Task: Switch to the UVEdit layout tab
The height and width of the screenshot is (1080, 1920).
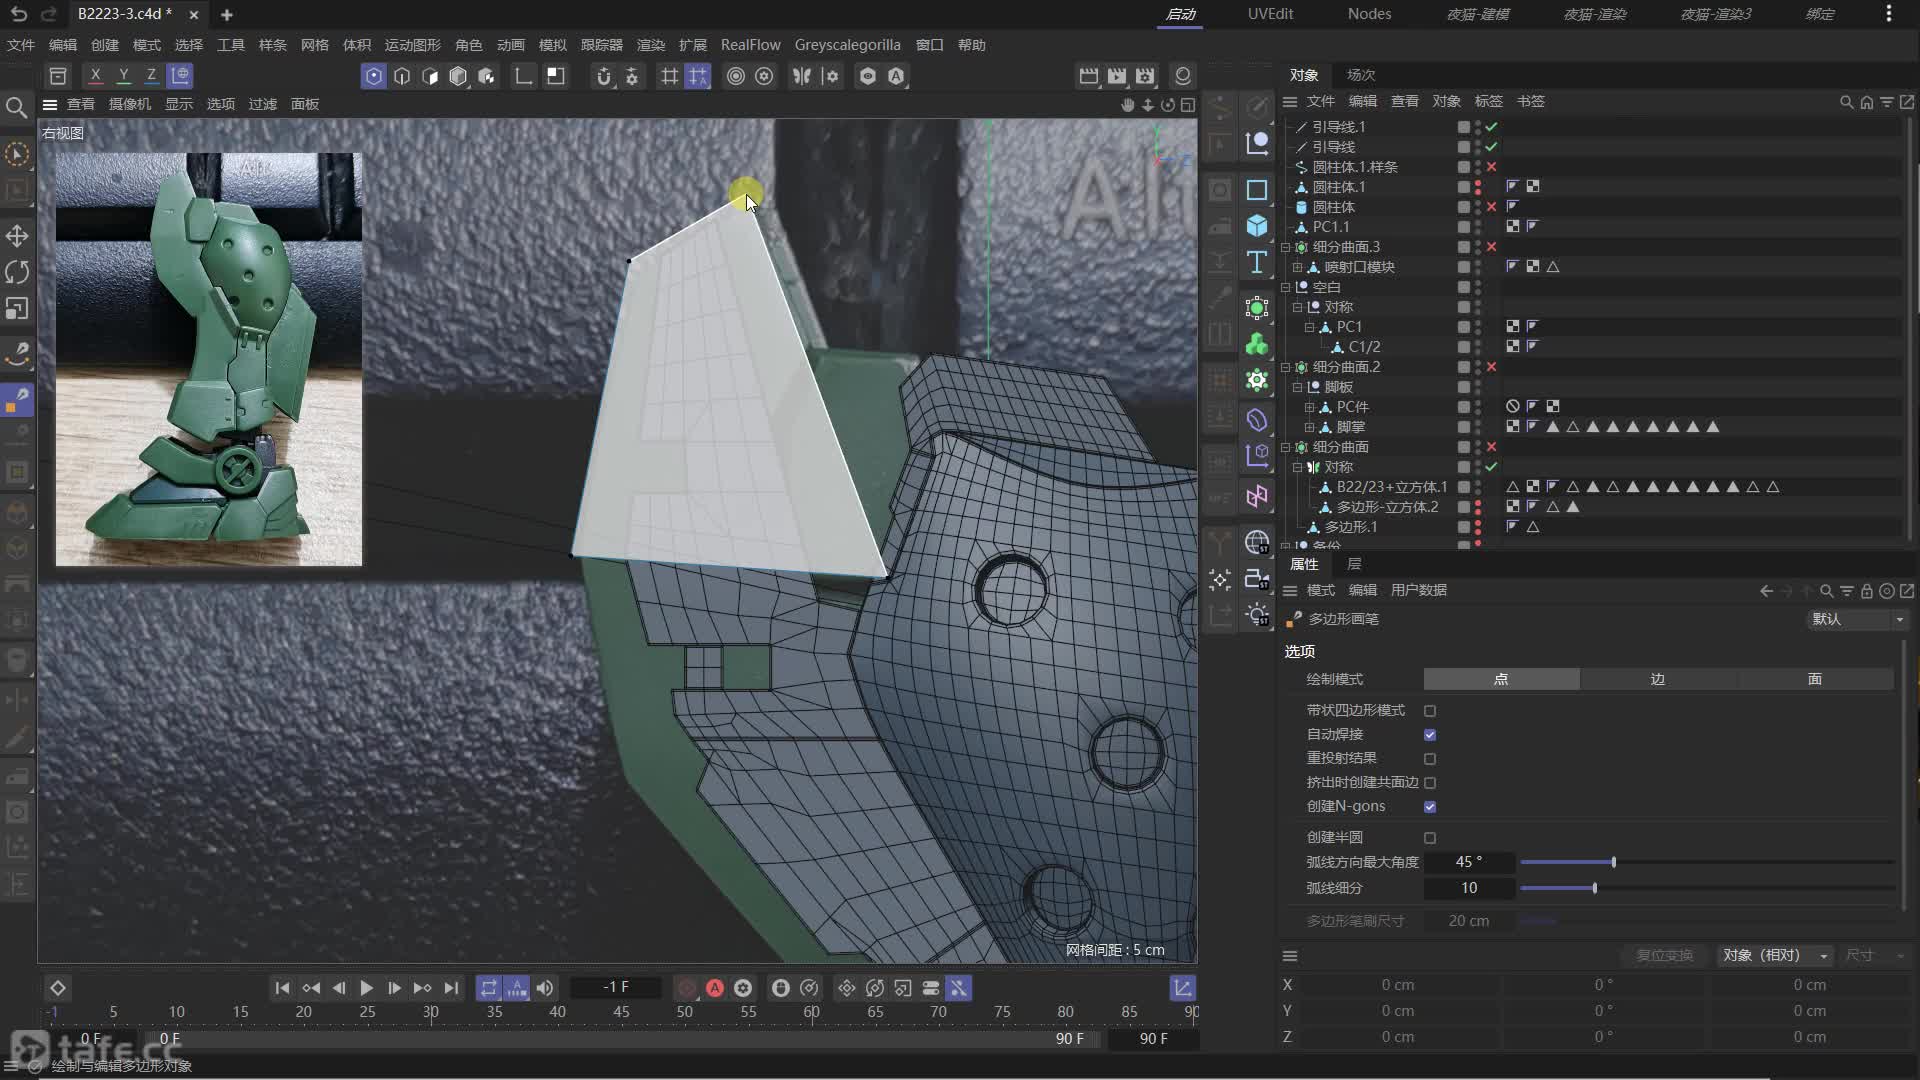Action: pos(1270,14)
